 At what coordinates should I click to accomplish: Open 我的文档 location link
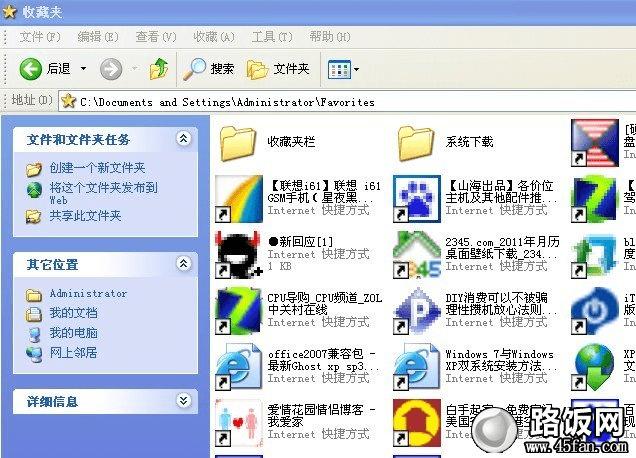tap(73, 313)
